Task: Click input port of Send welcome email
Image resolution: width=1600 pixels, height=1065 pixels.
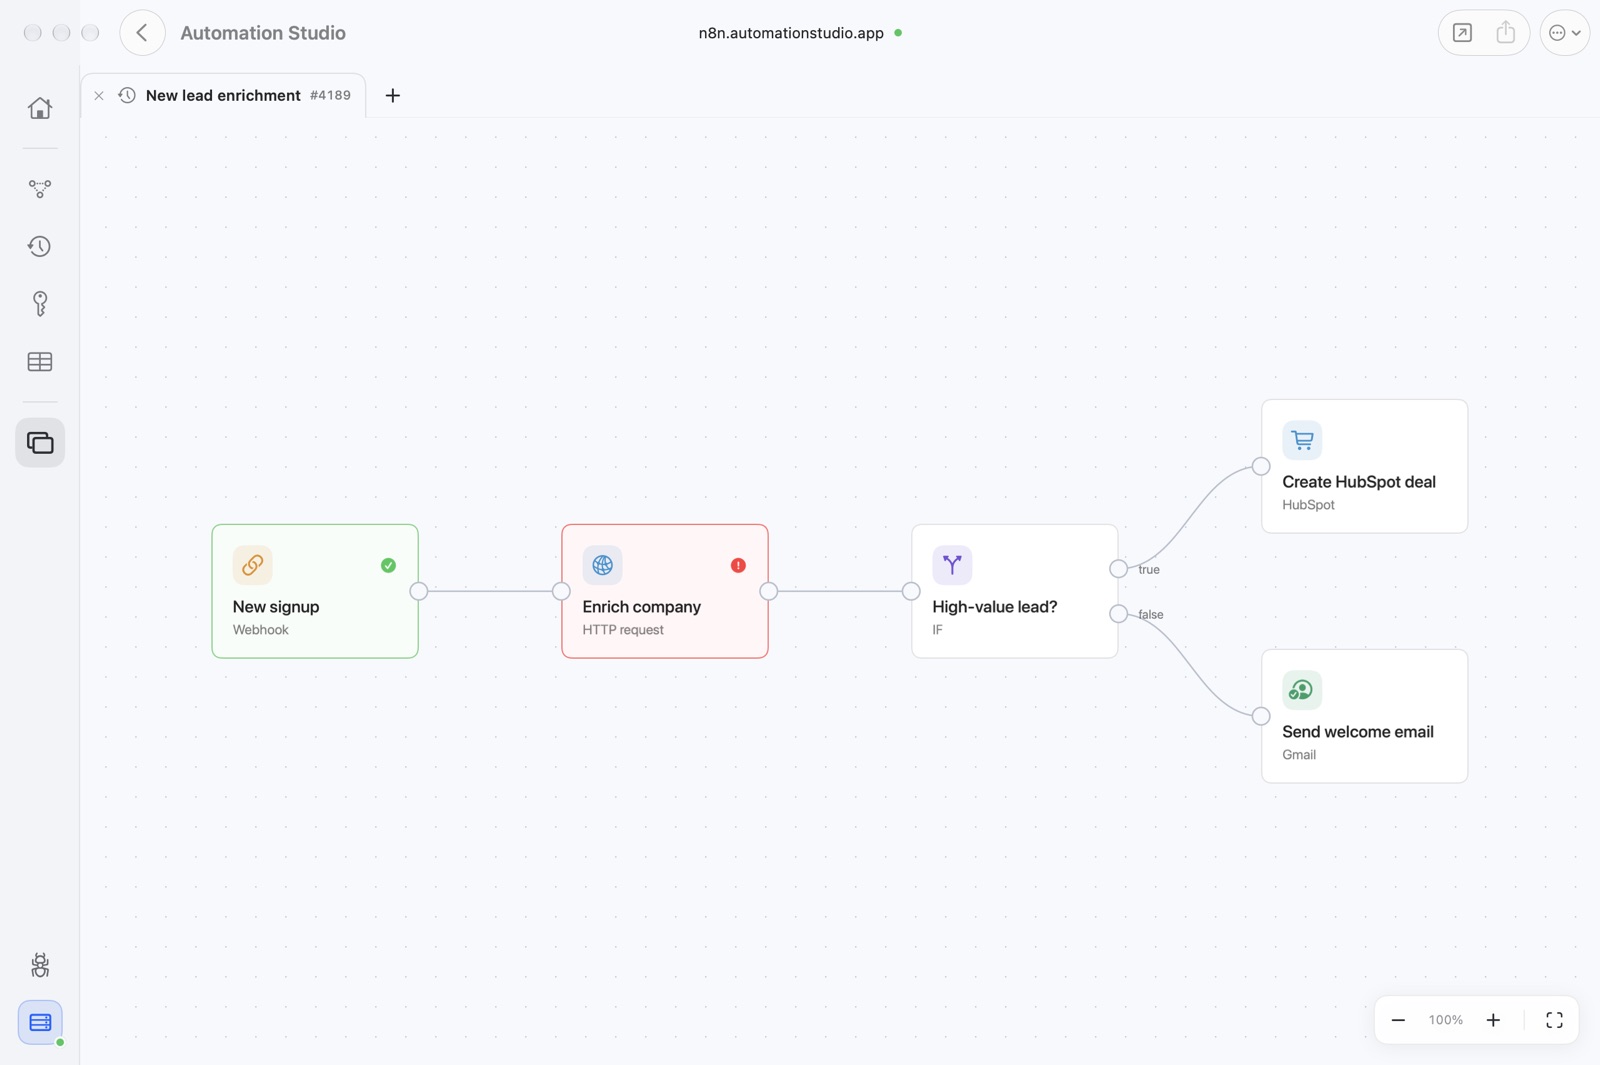Action: [1261, 716]
